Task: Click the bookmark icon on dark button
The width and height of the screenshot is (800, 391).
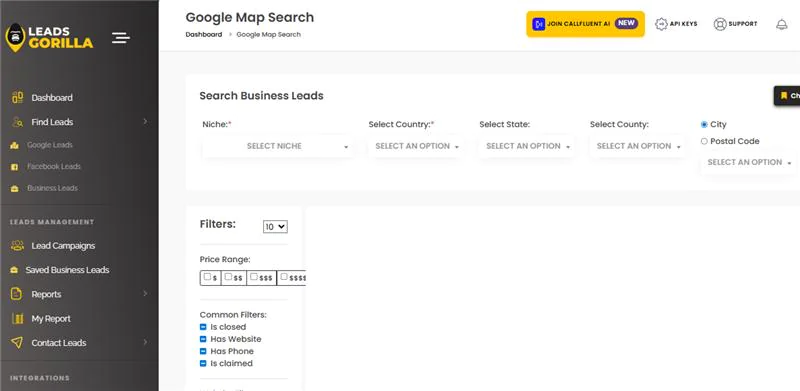Action: click(x=784, y=95)
